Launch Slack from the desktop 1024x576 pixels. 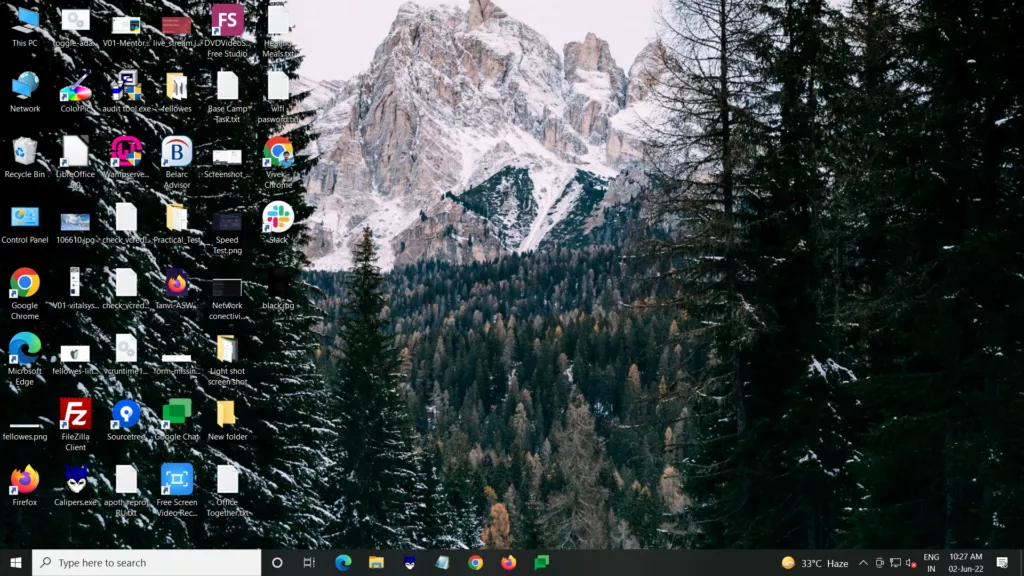tap(278, 217)
